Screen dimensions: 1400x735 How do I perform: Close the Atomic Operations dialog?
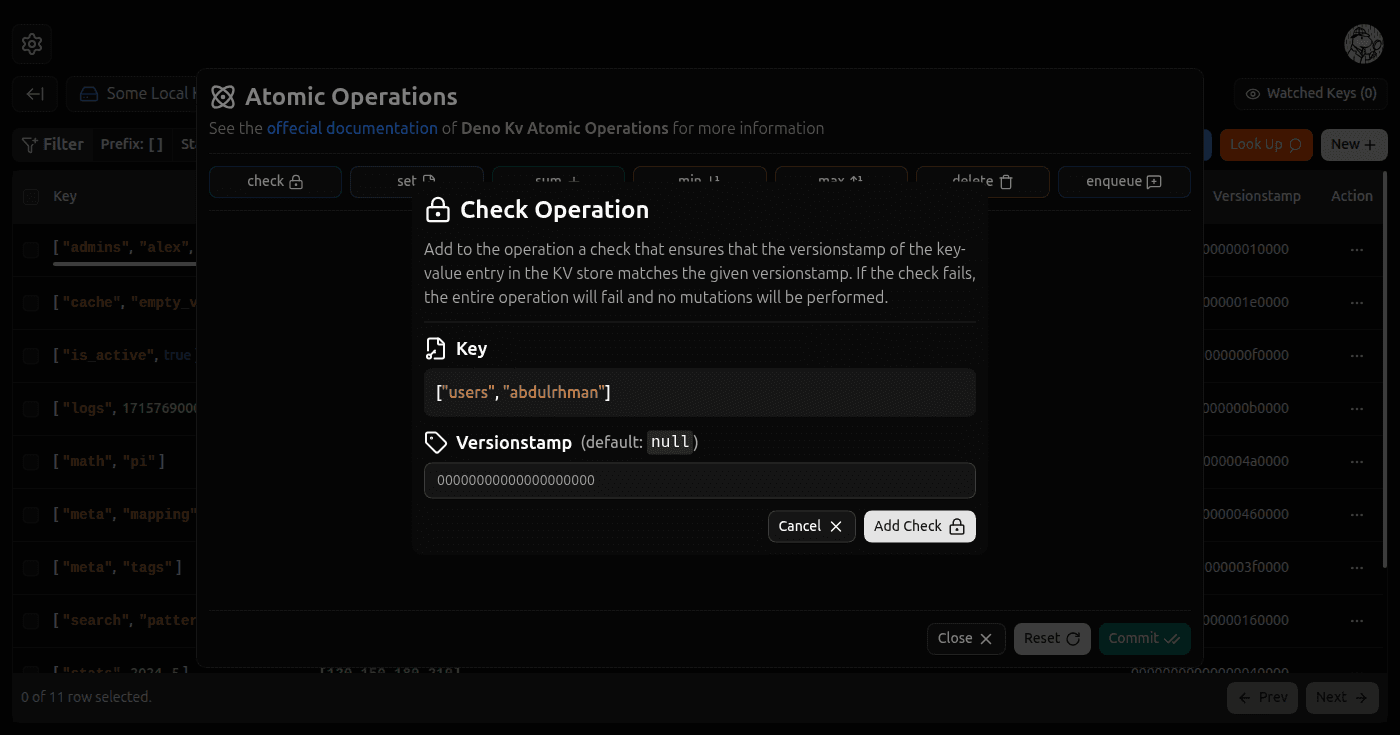pyautogui.click(x=966, y=638)
